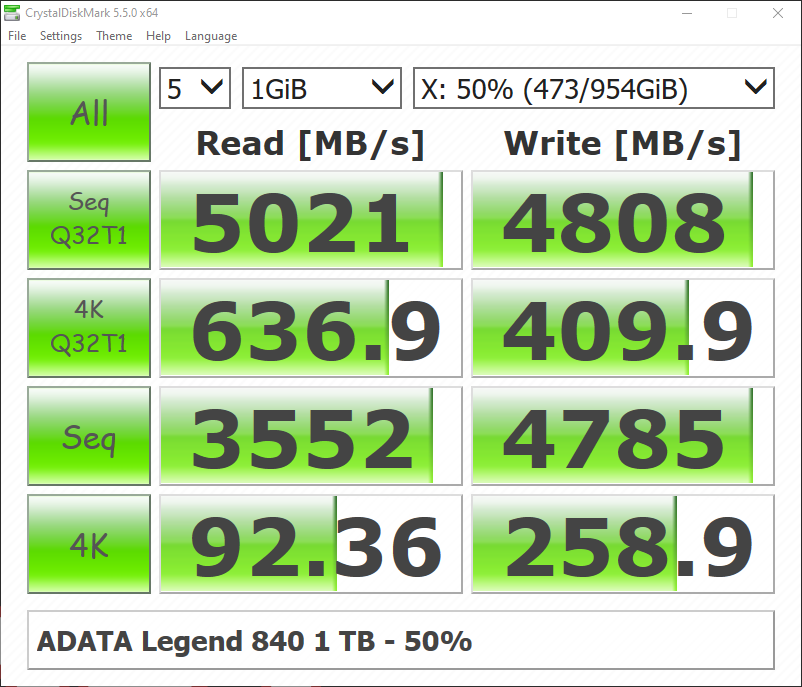
Task: Click the 4K write result 258.9
Action: pos(623,544)
